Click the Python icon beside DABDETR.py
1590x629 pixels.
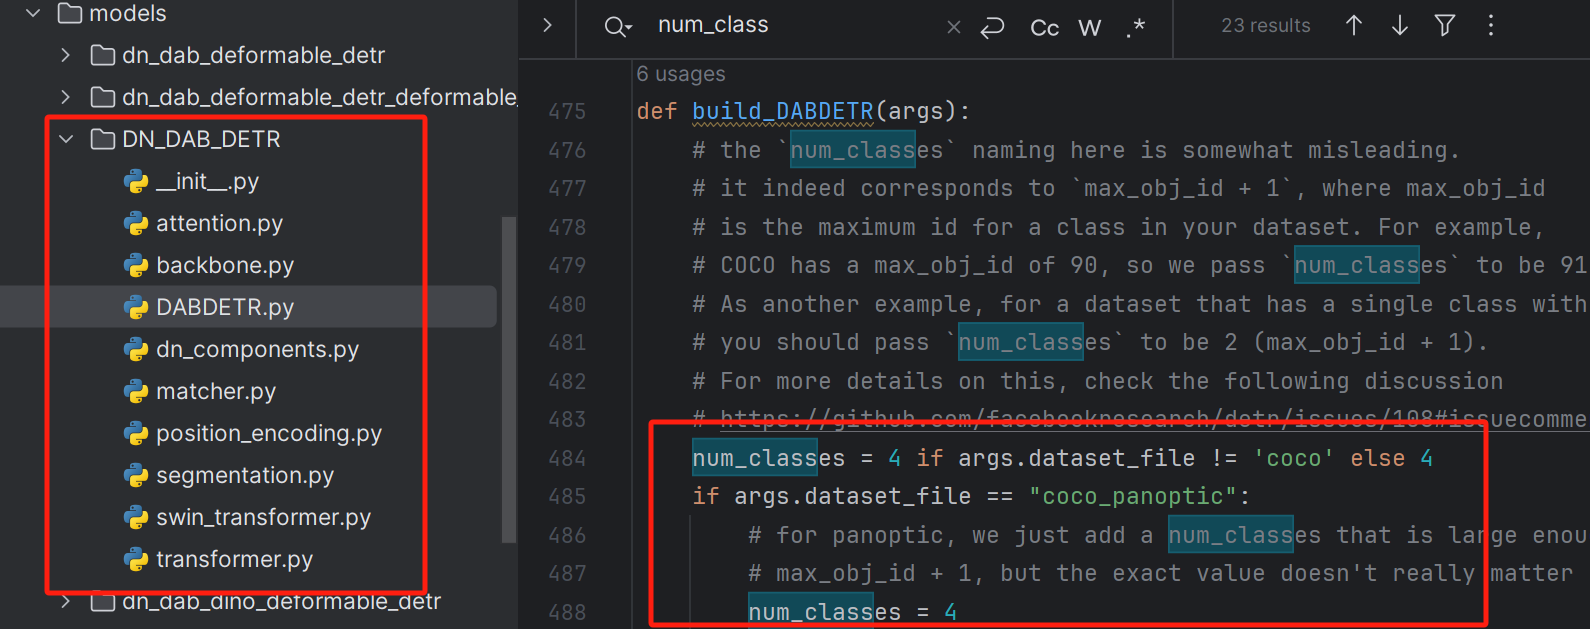pos(136,307)
